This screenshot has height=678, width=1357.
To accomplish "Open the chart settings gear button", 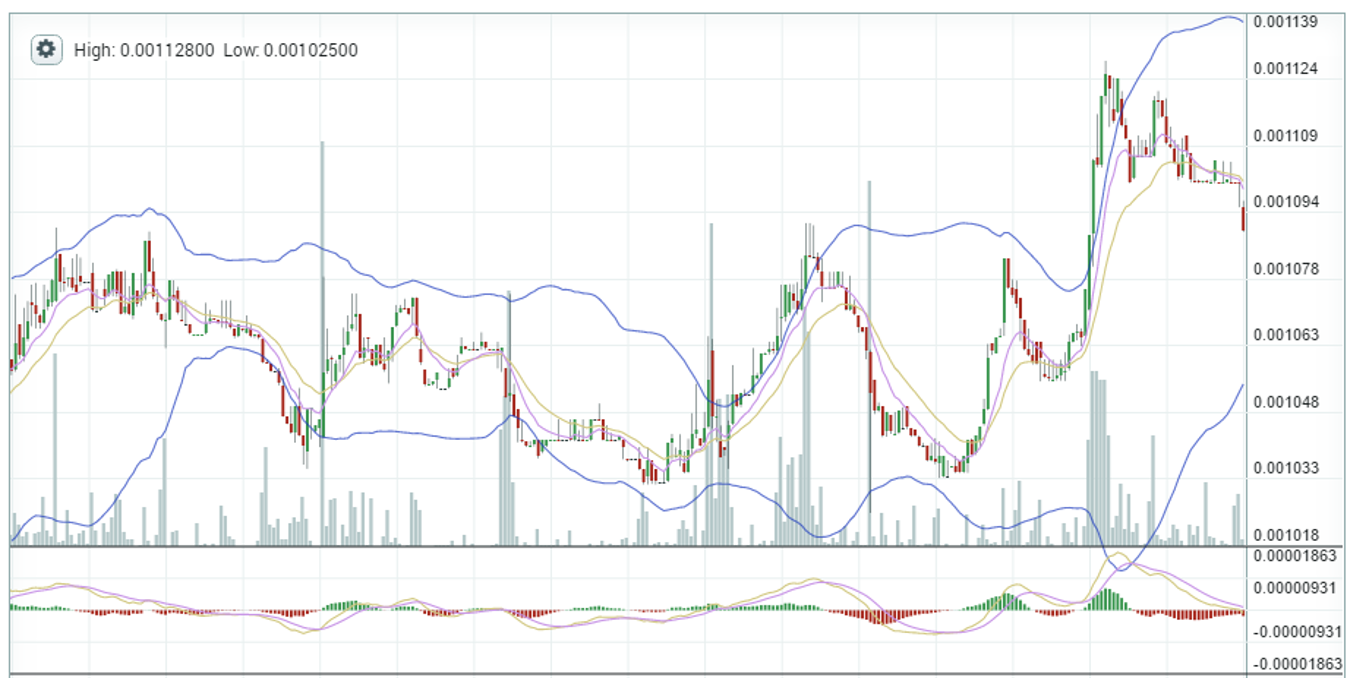I will pyautogui.click(x=47, y=49).
